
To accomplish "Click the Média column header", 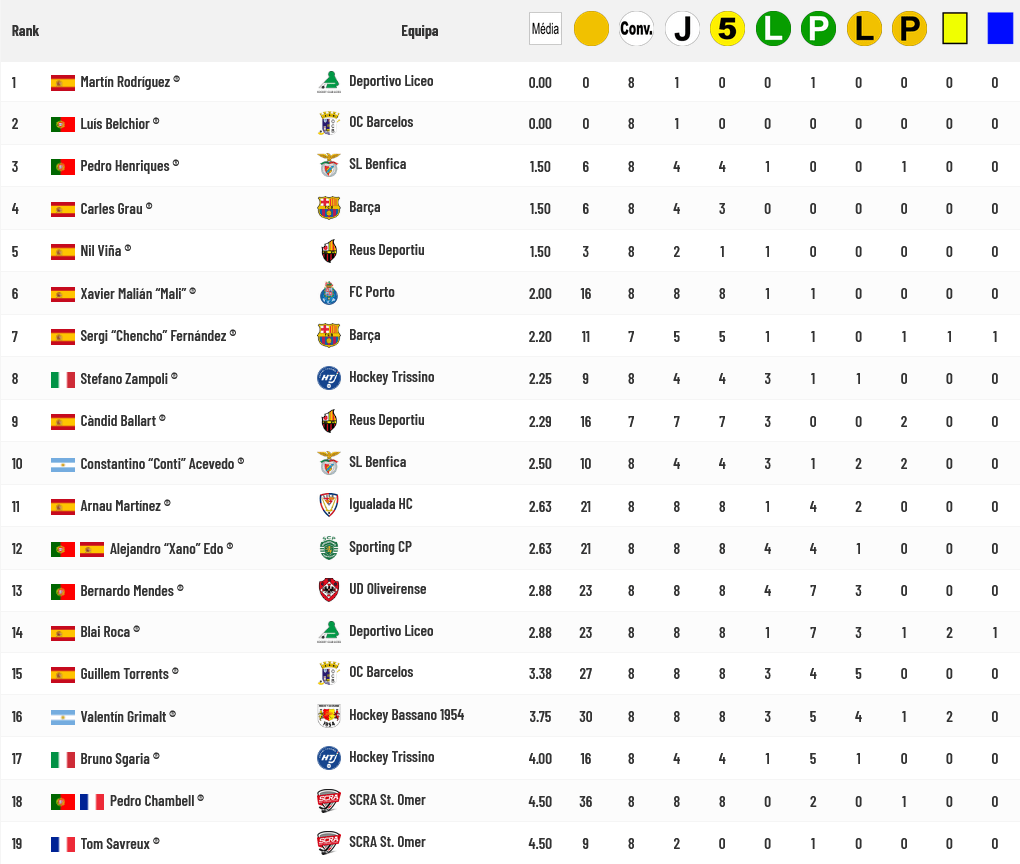I will pos(545,29).
